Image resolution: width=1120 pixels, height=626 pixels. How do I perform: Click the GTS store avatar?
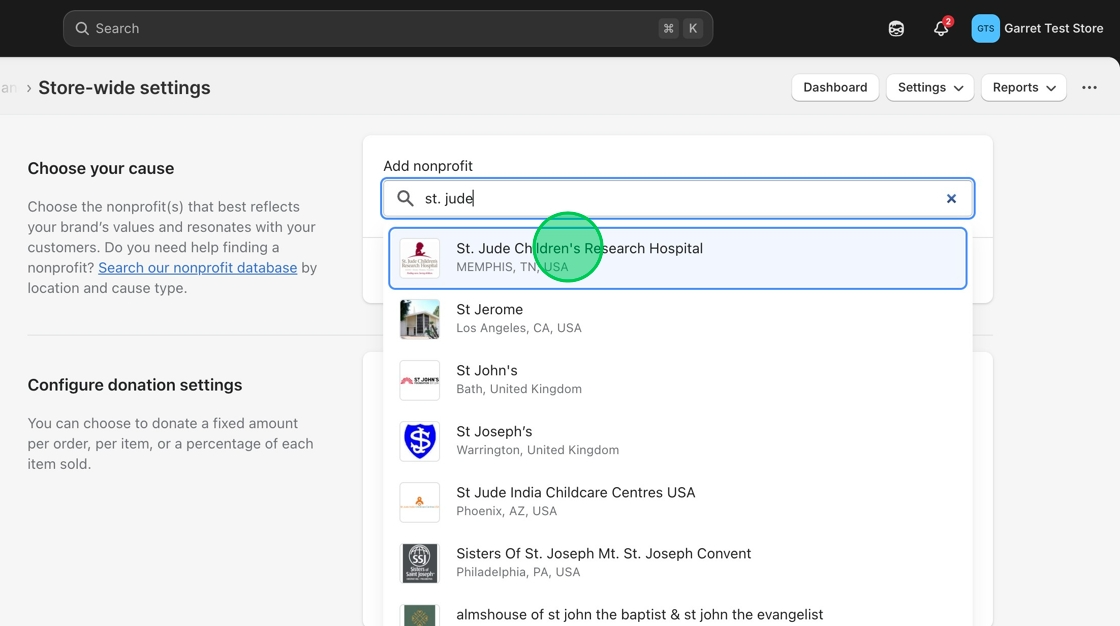[985, 29]
